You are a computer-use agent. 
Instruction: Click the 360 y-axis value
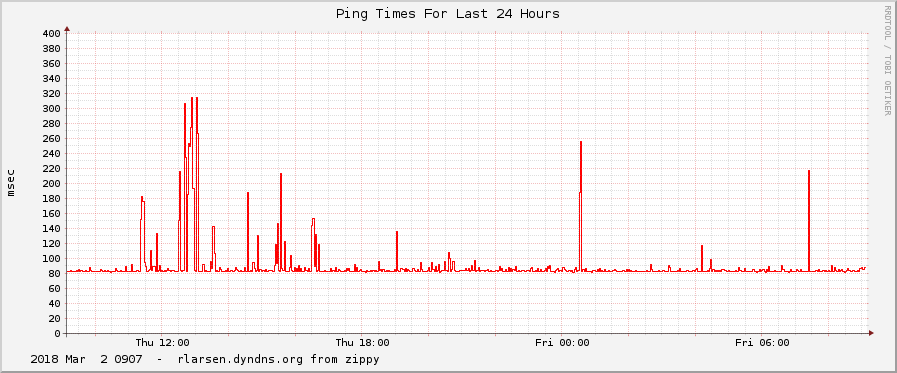(51, 64)
